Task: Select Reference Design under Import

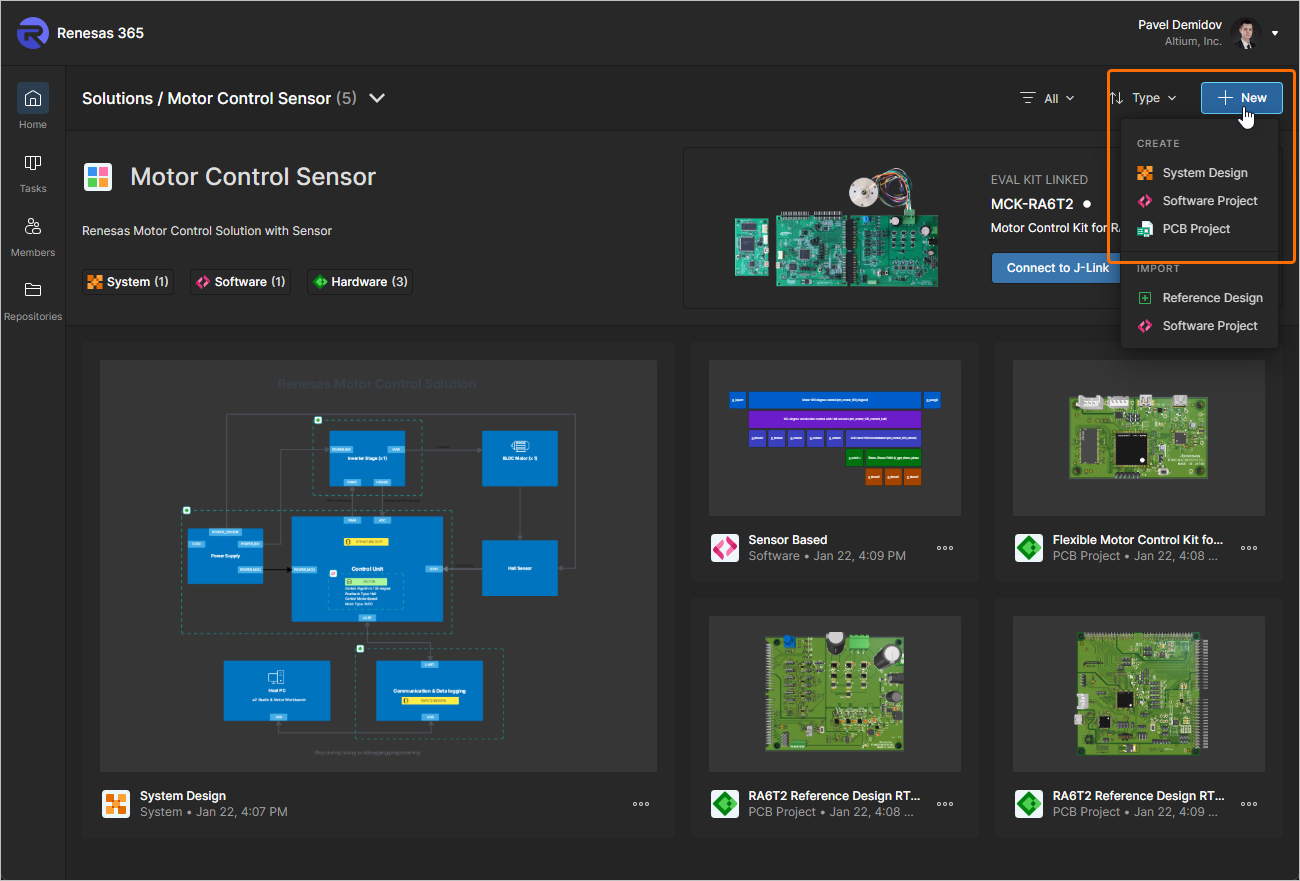Action: (1199, 298)
